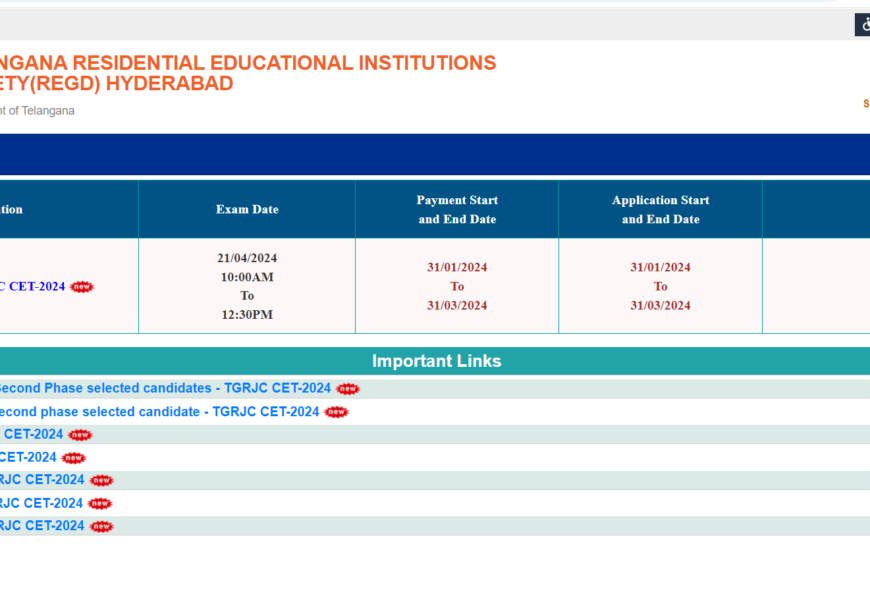This screenshot has width=870, height=600.
Task: Click new badge after second phase selected candidate link
Action: click(336, 412)
